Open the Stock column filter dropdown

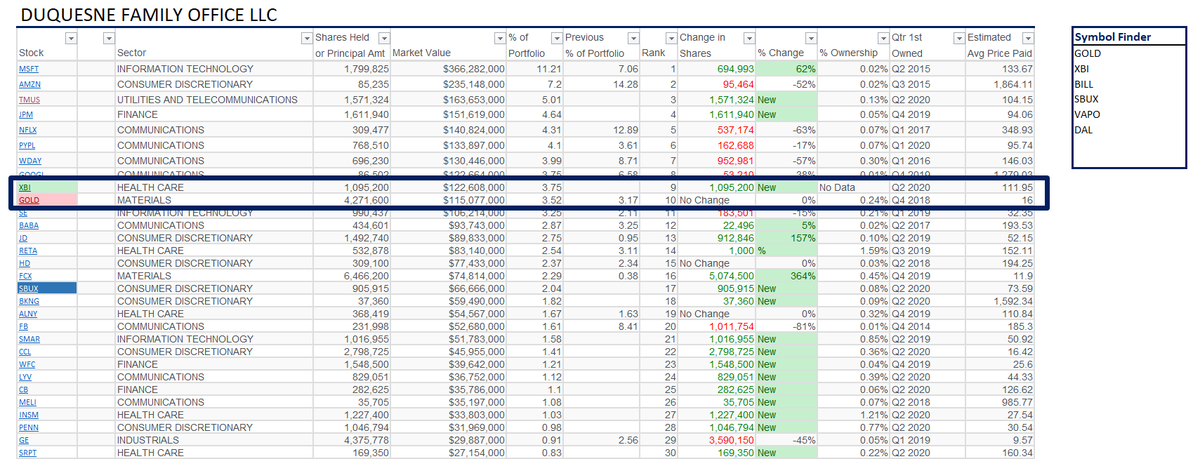point(72,38)
